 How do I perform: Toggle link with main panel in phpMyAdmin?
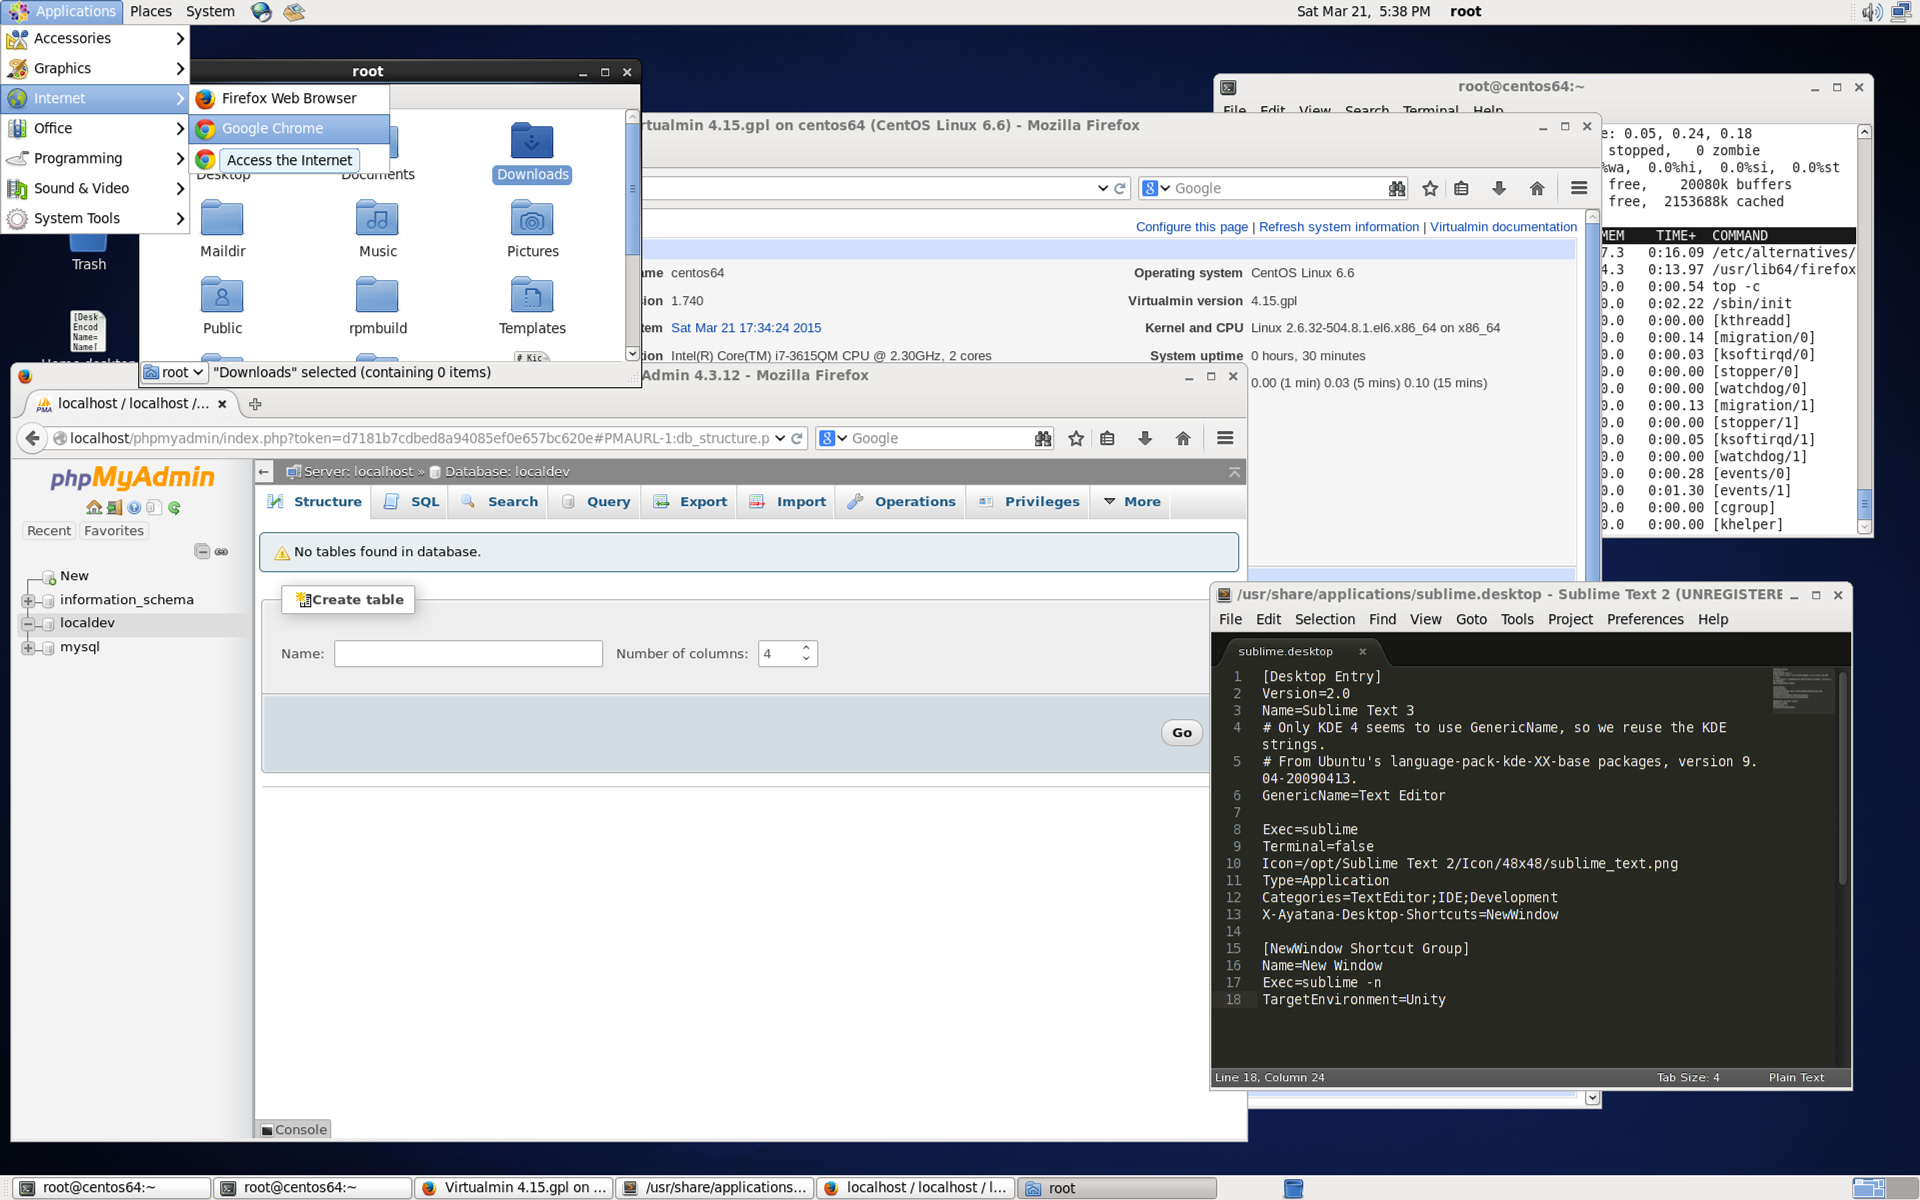[x=221, y=552]
